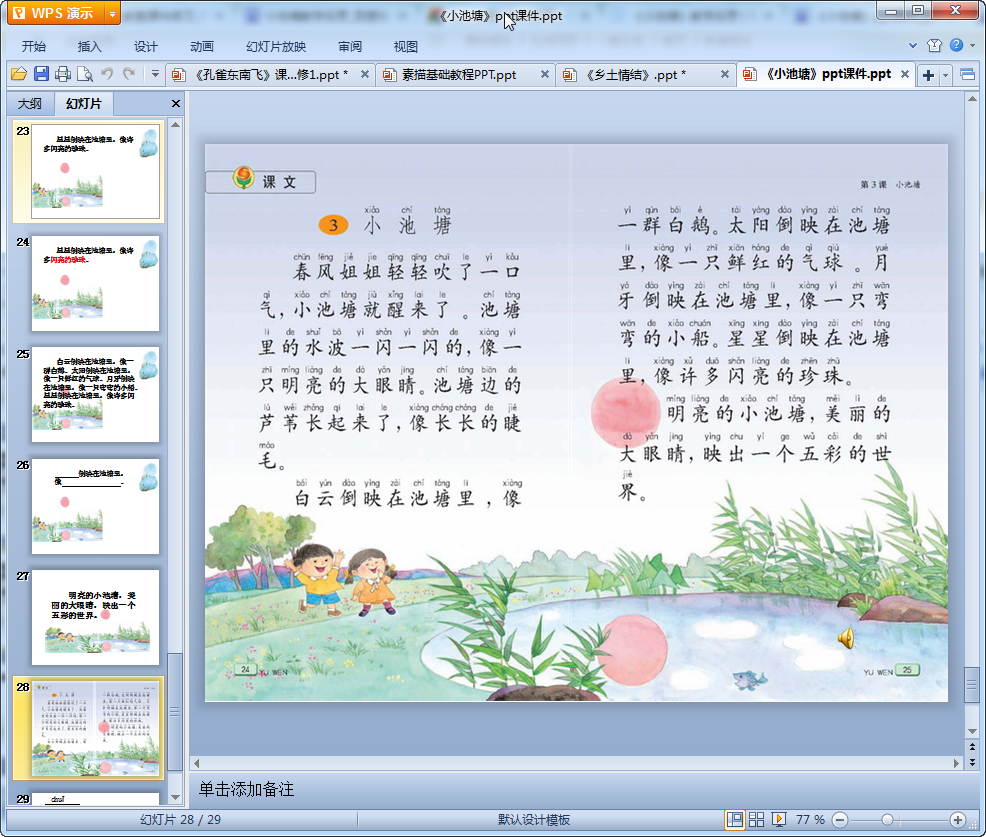Close the slide thumbnail panel
Viewport: 986px width, 837px height.
[176, 104]
